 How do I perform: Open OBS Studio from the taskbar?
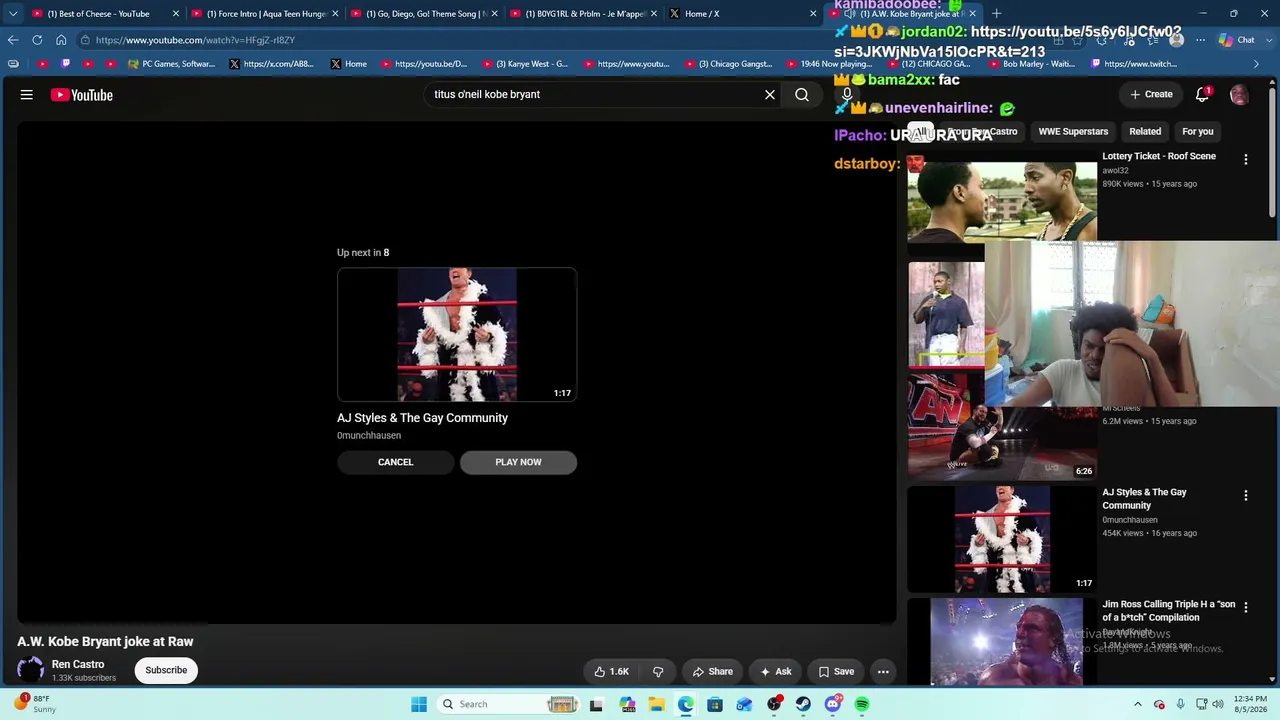pyautogui.click(x=774, y=704)
